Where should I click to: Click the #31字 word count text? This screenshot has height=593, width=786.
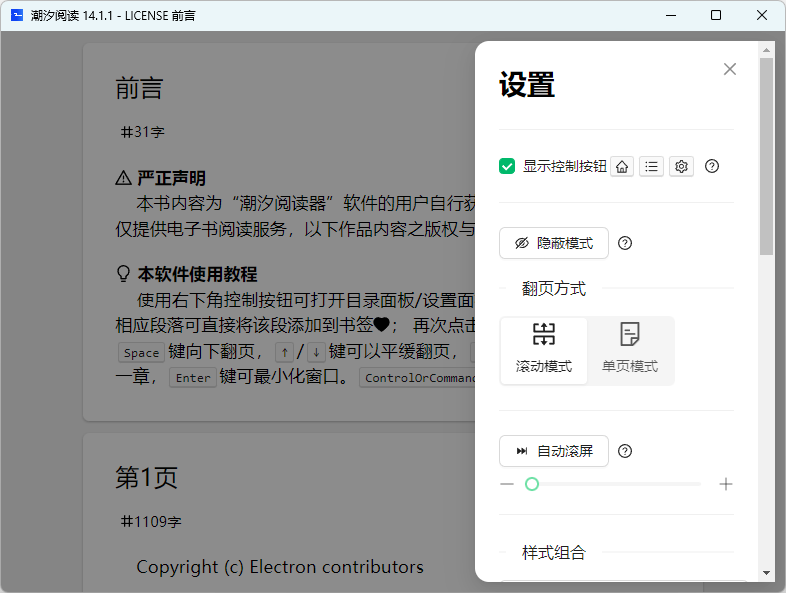(x=142, y=132)
